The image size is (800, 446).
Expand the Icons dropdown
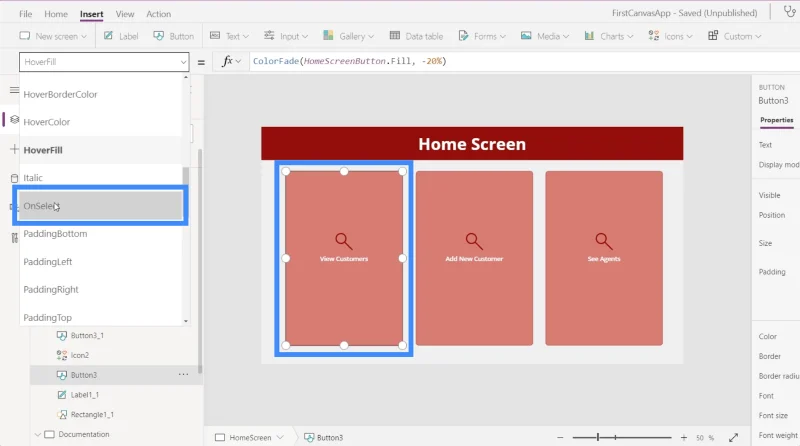click(670, 36)
